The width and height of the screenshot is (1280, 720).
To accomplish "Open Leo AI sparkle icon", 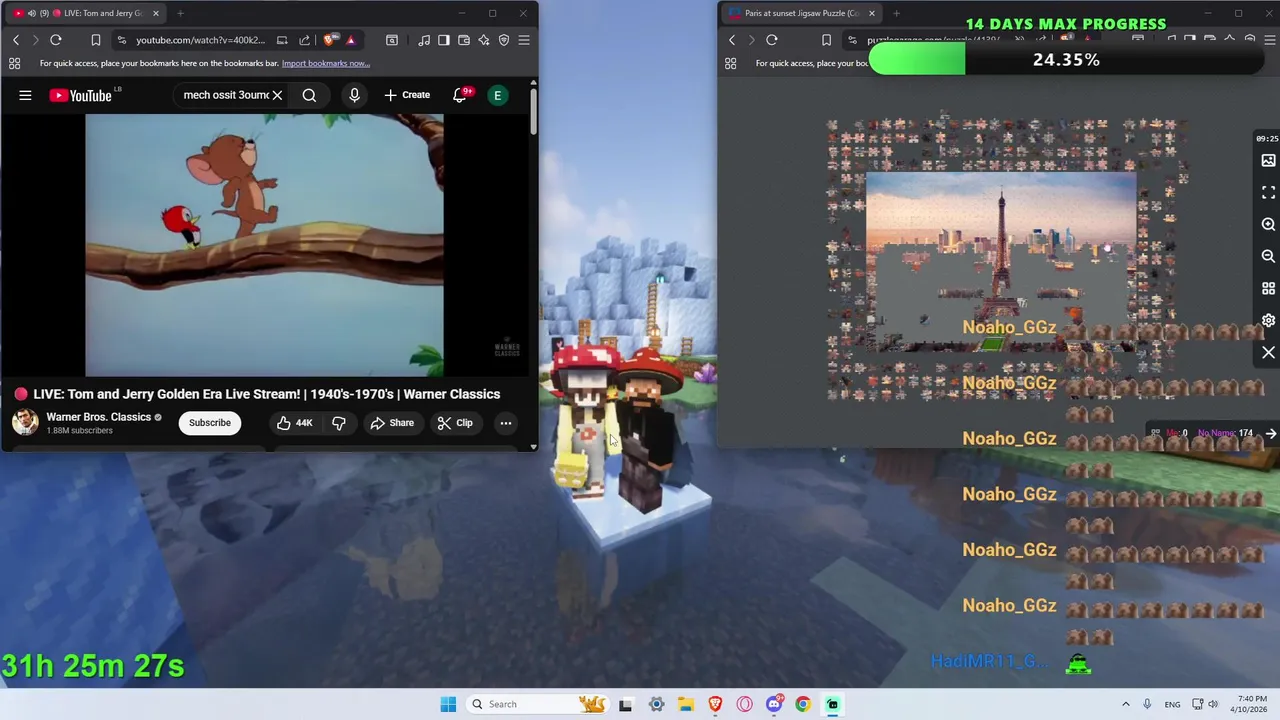I will (x=484, y=40).
